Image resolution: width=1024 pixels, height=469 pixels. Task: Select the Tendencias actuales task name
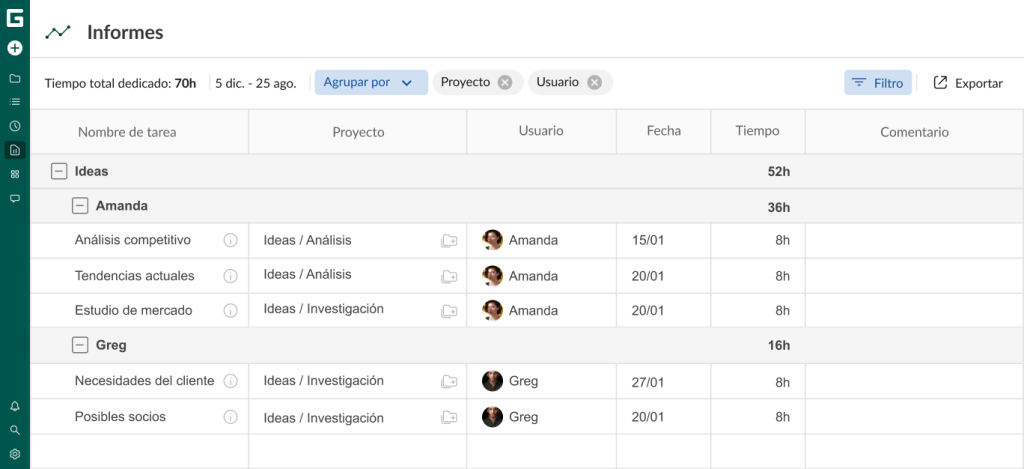tap(135, 276)
